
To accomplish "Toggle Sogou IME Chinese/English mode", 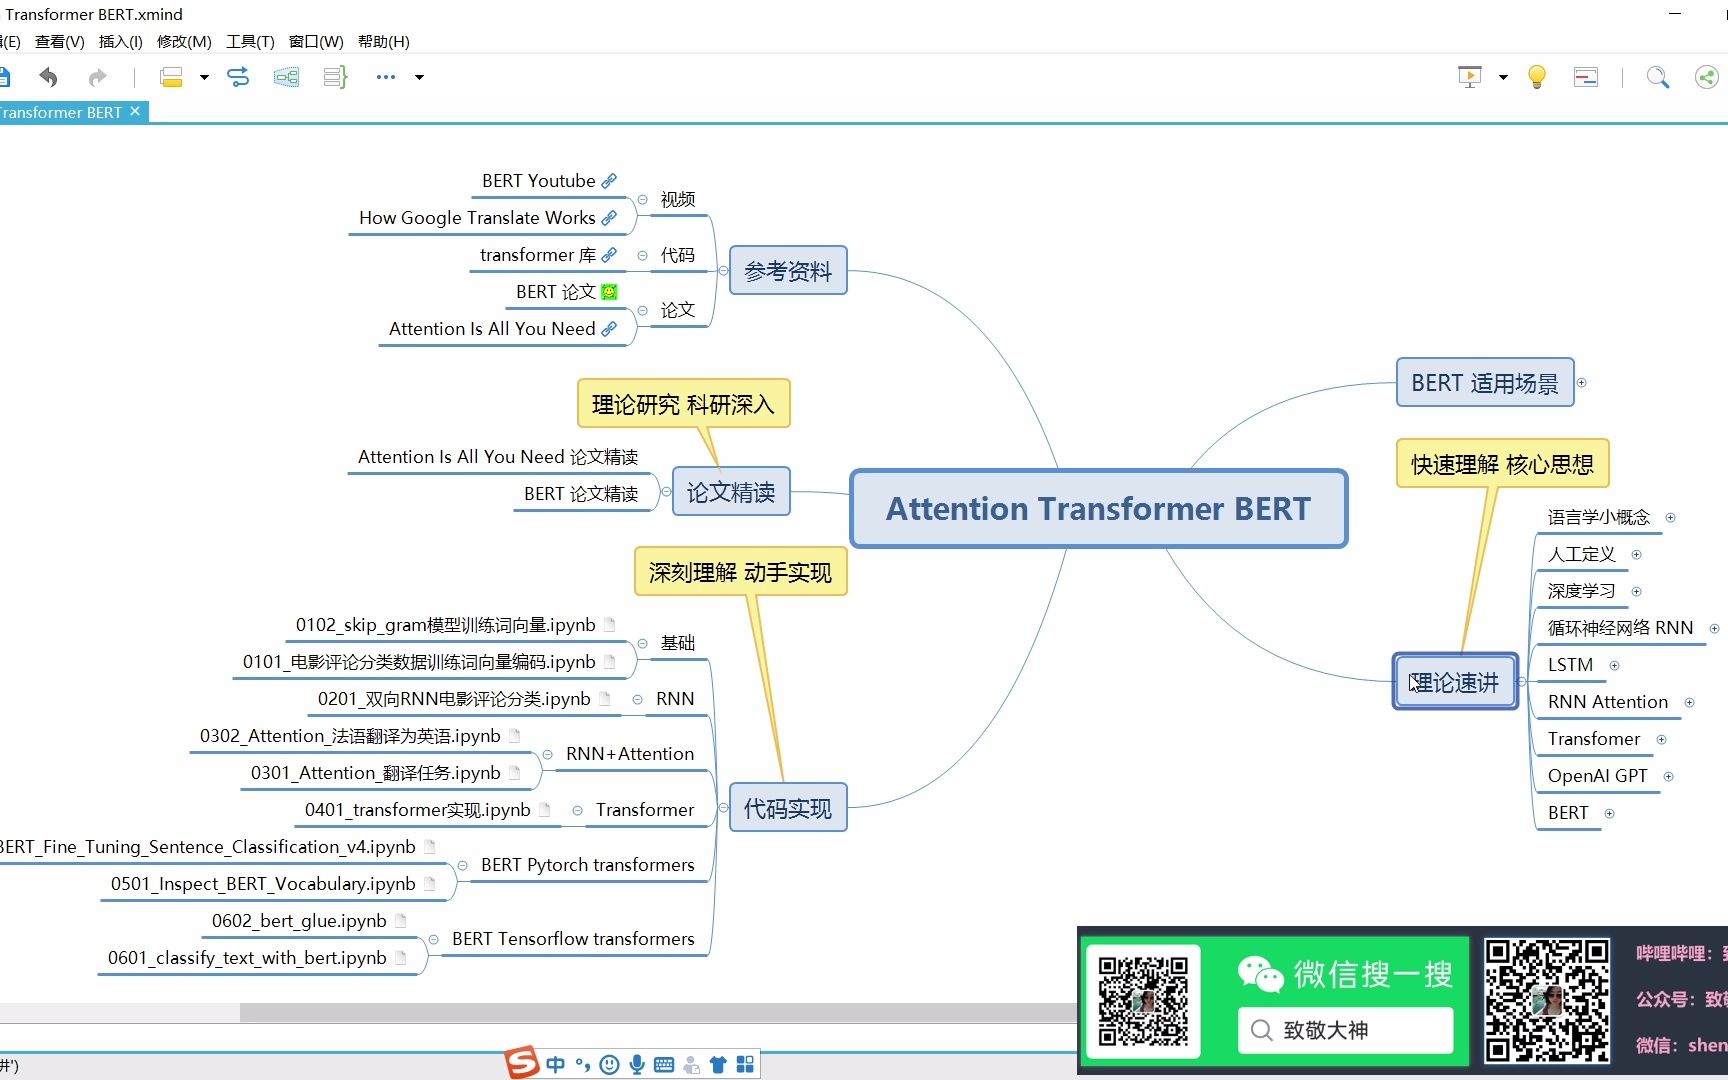I will (556, 1065).
